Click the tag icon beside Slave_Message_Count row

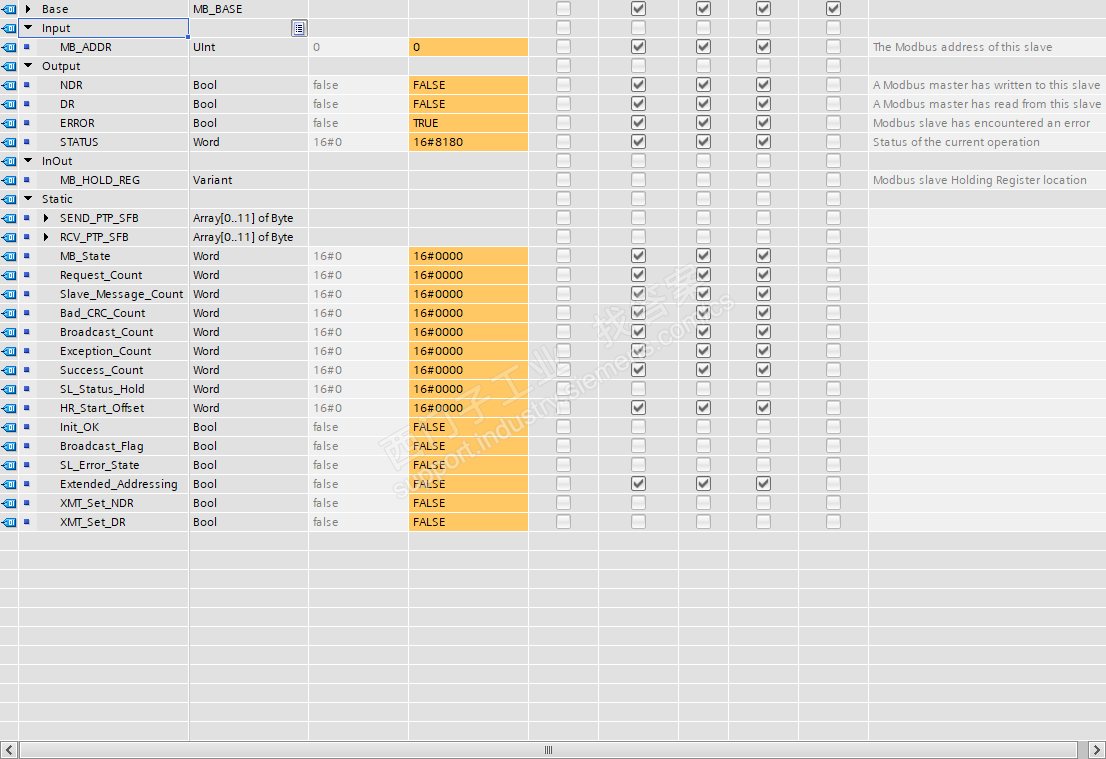coord(9,295)
